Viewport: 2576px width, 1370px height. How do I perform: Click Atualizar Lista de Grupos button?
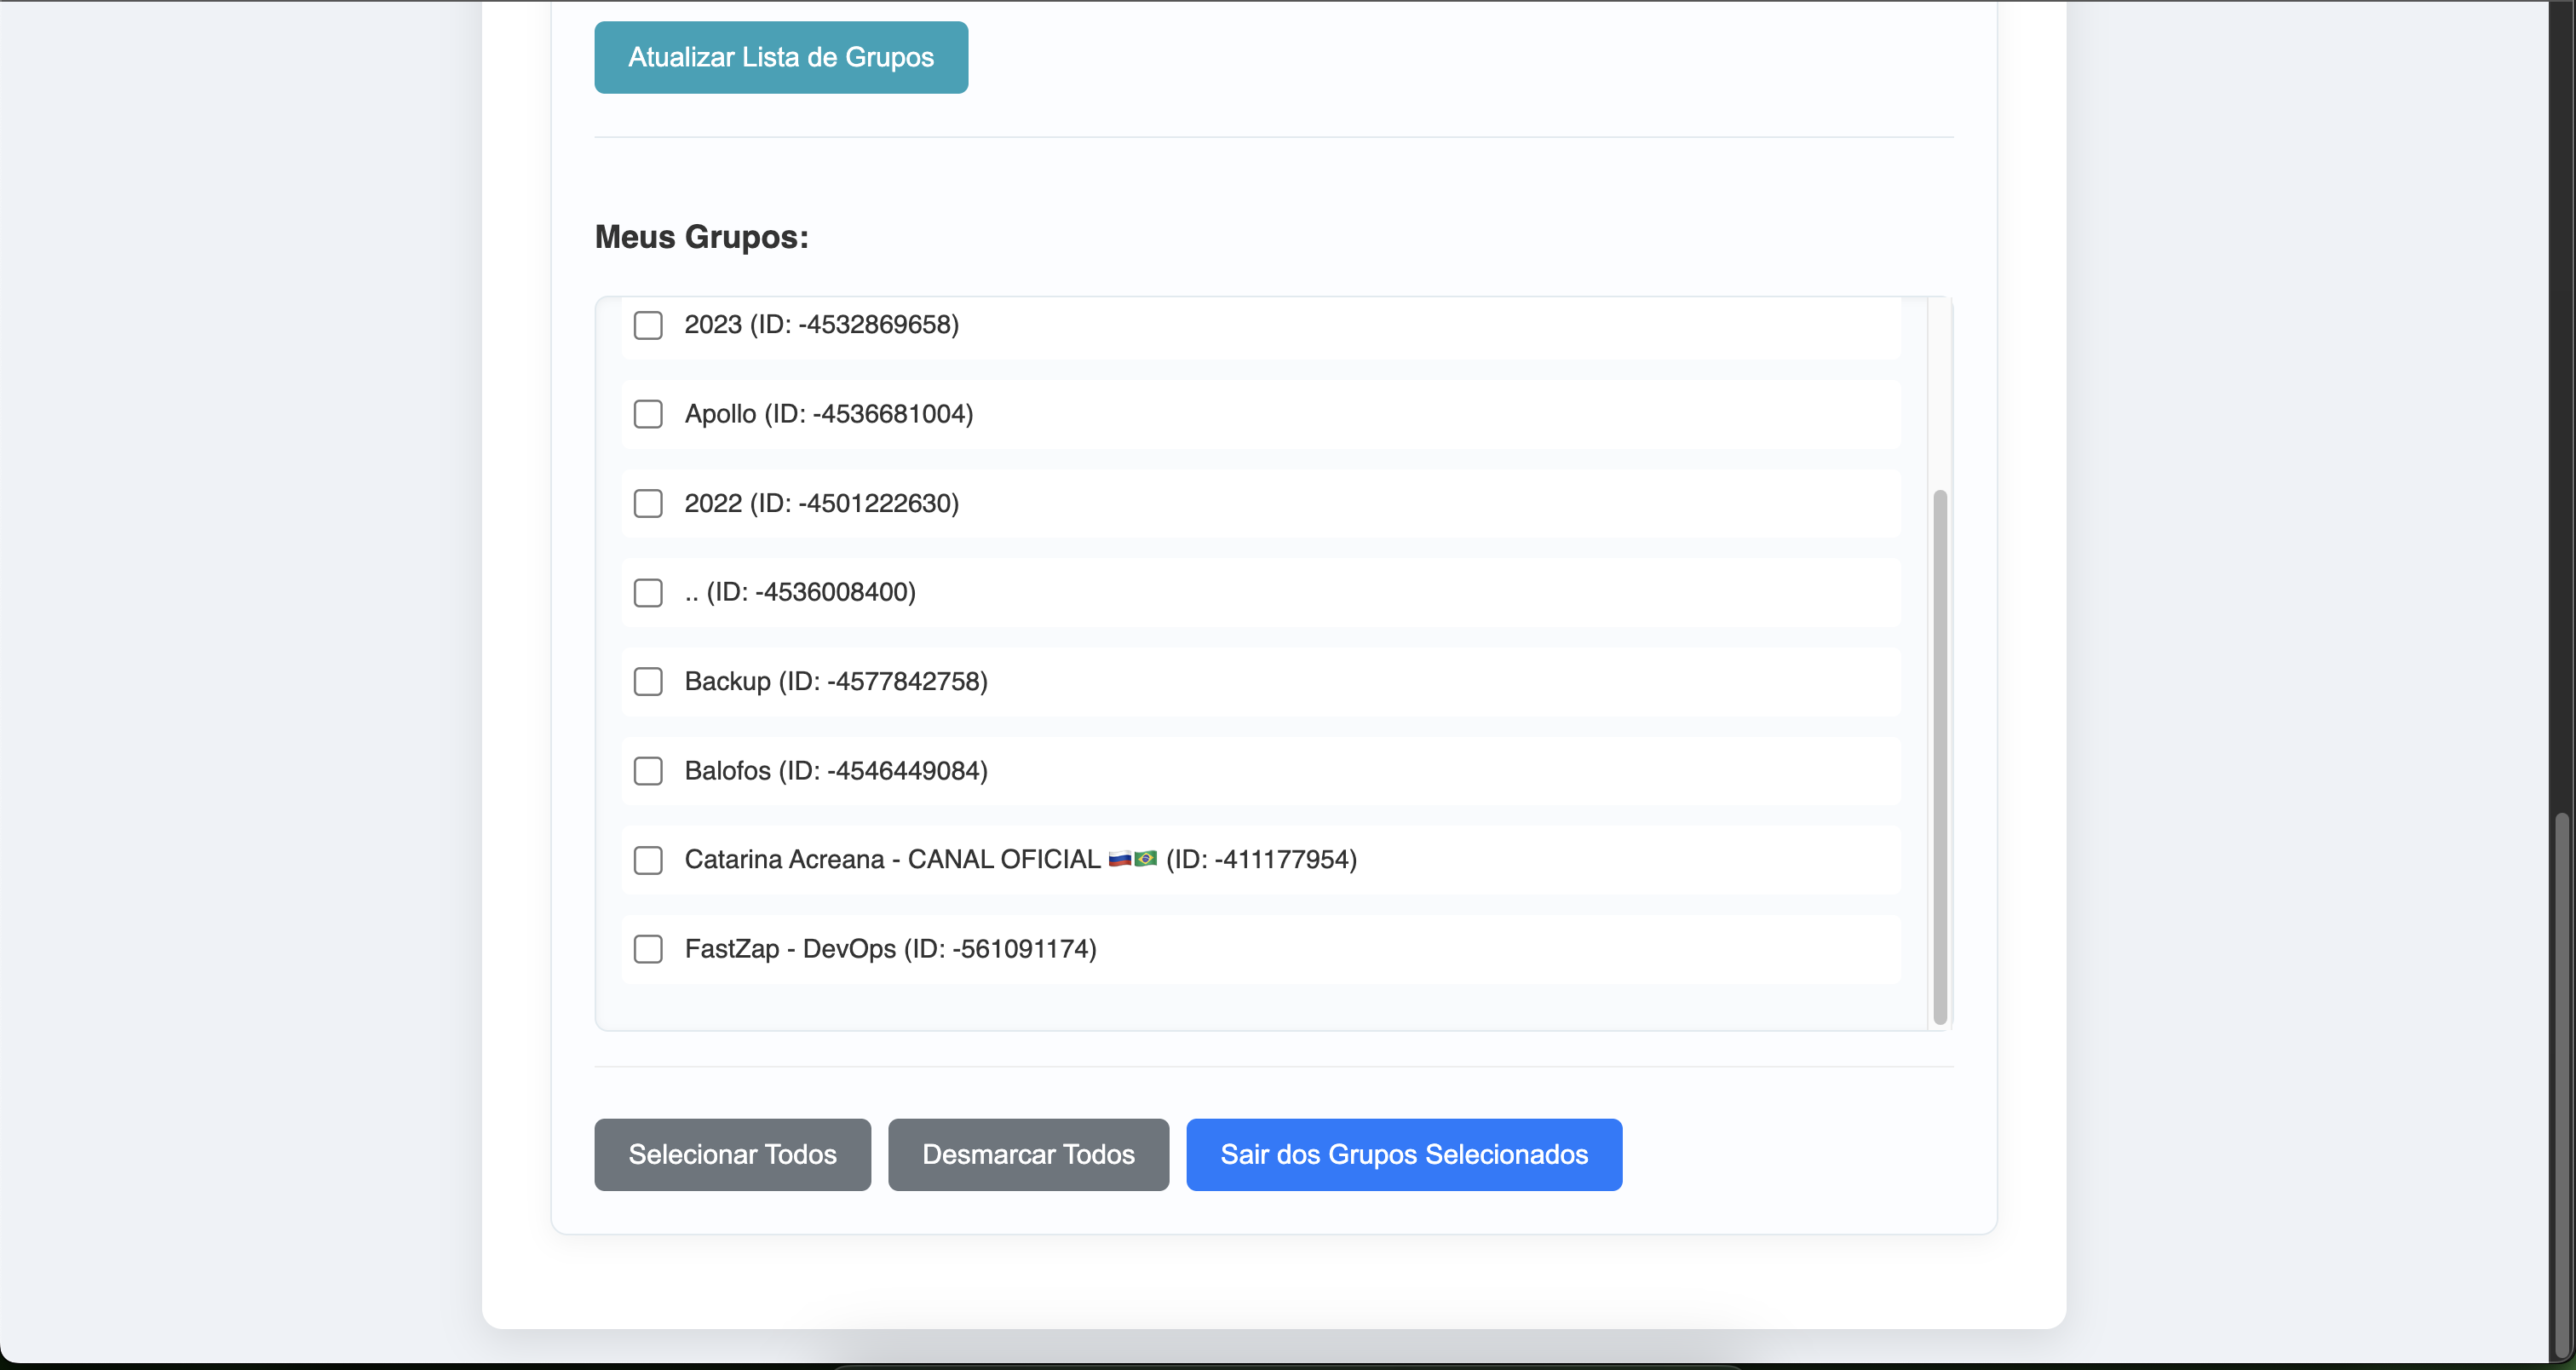click(780, 57)
